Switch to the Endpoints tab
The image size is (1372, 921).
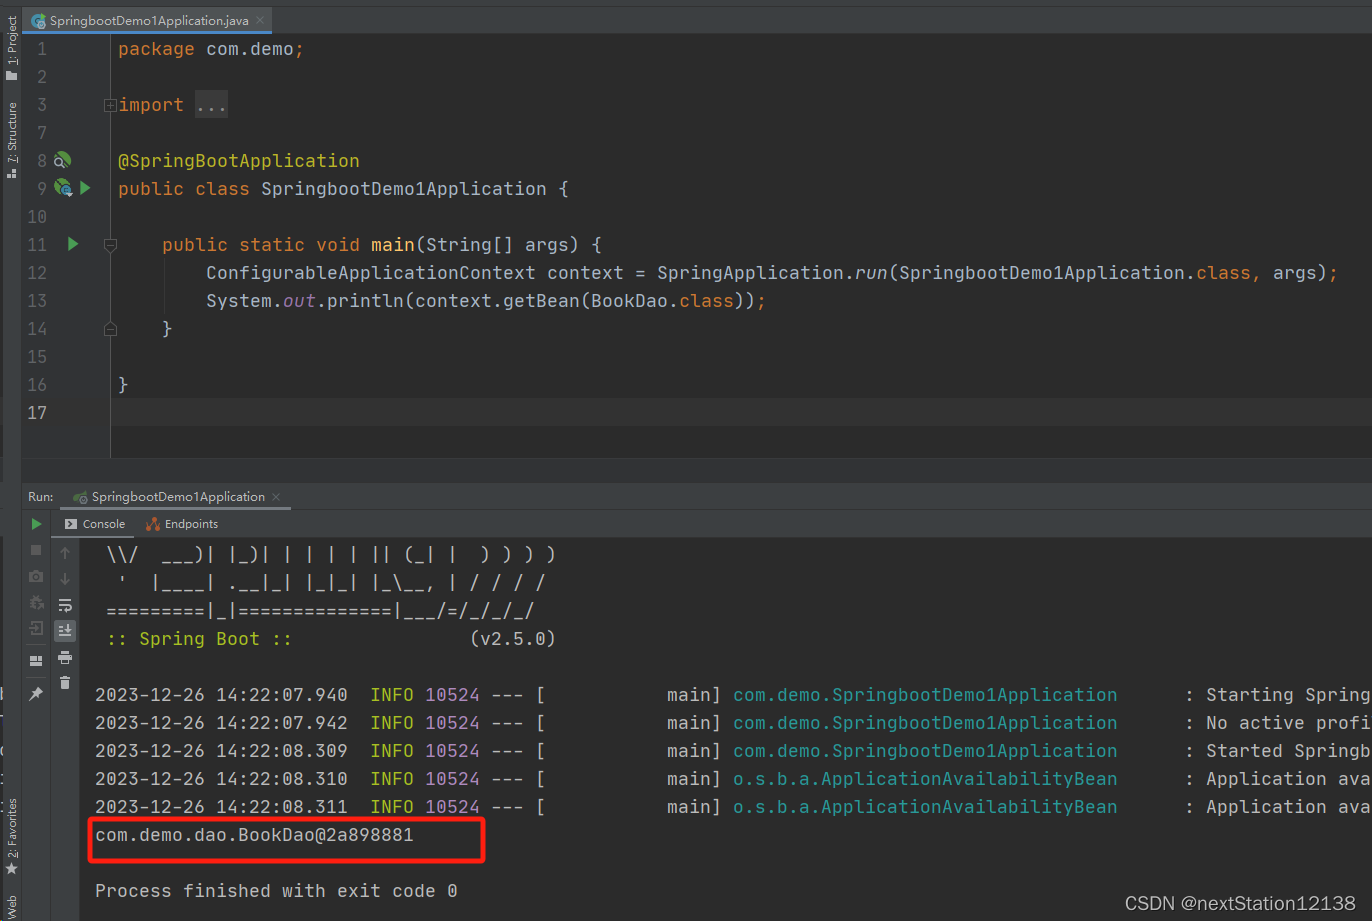181,524
